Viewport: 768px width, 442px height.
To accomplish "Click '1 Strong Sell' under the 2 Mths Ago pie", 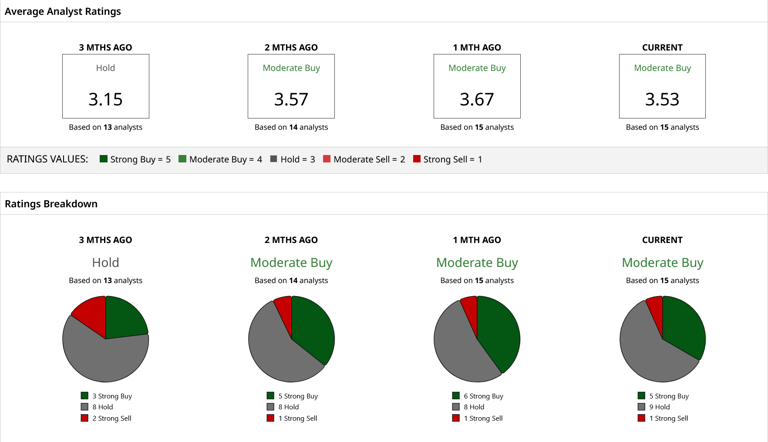I will [298, 418].
